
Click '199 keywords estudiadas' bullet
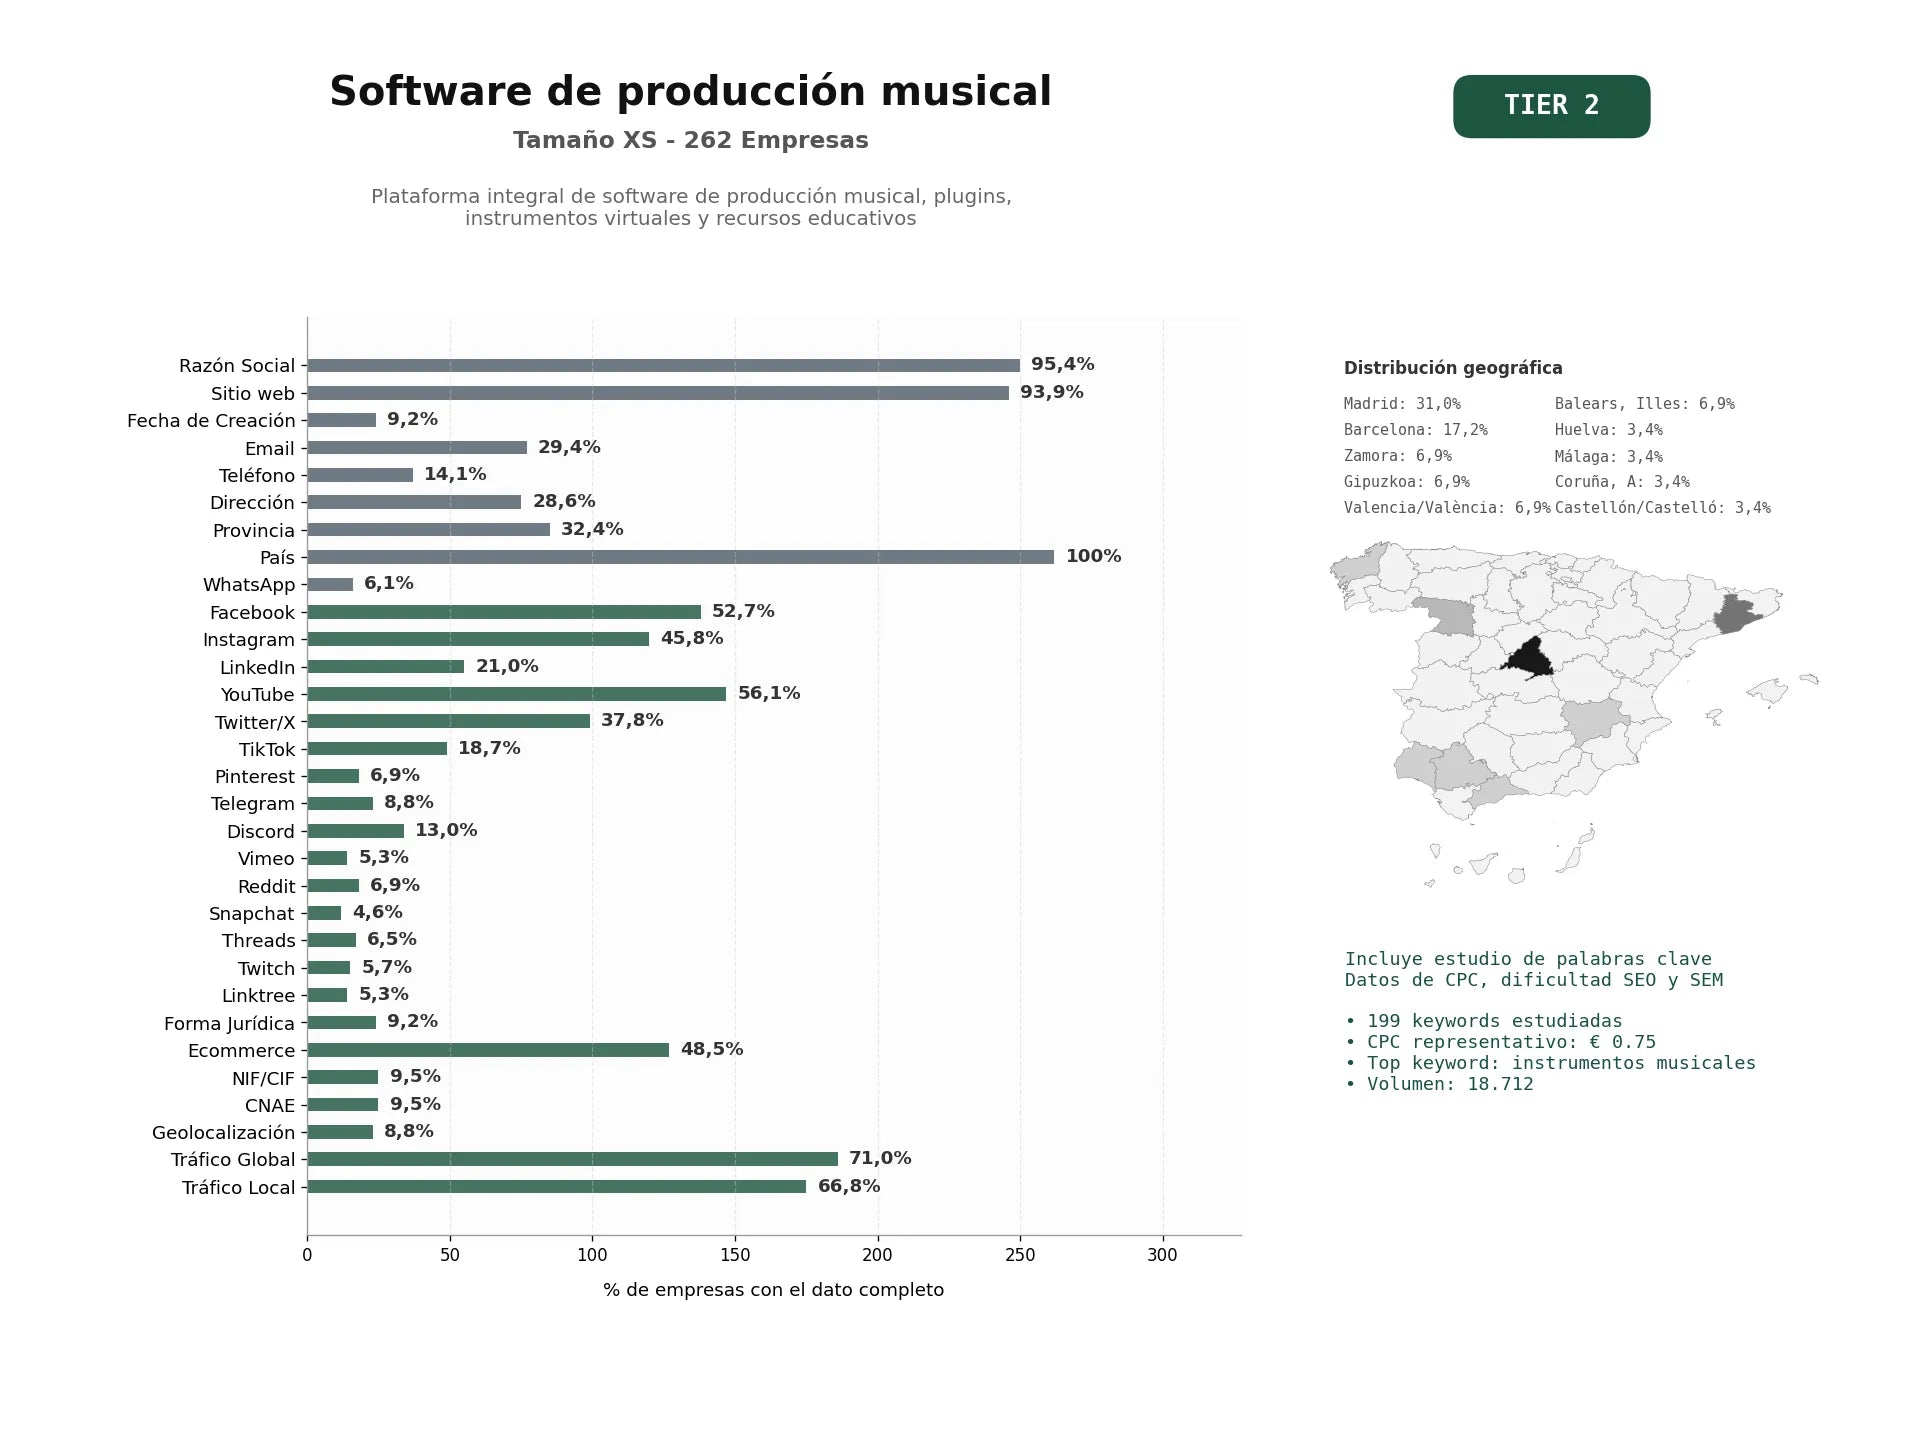click(x=1484, y=1021)
